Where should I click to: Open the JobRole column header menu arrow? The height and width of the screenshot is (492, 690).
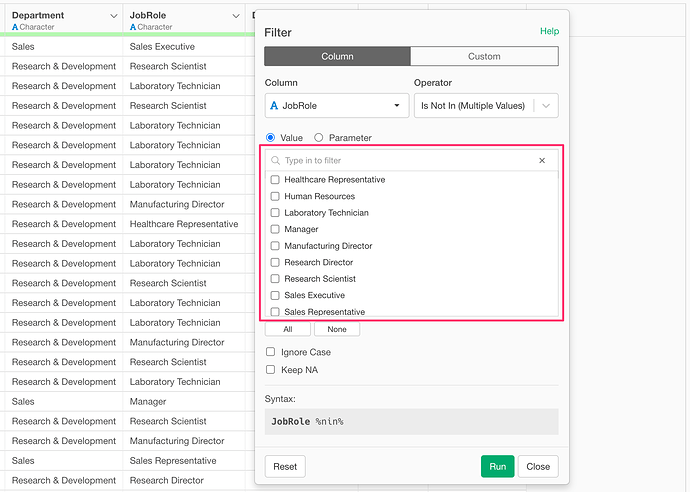(235, 16)
